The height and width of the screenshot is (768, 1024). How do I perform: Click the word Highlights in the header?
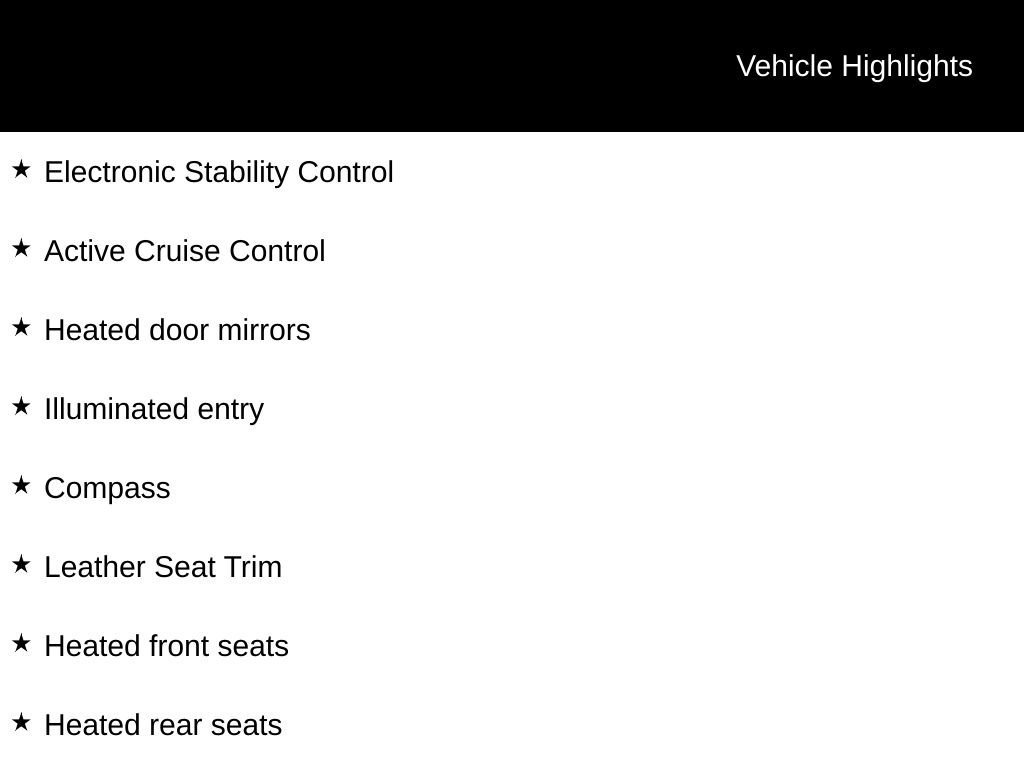tap(907, 67)
